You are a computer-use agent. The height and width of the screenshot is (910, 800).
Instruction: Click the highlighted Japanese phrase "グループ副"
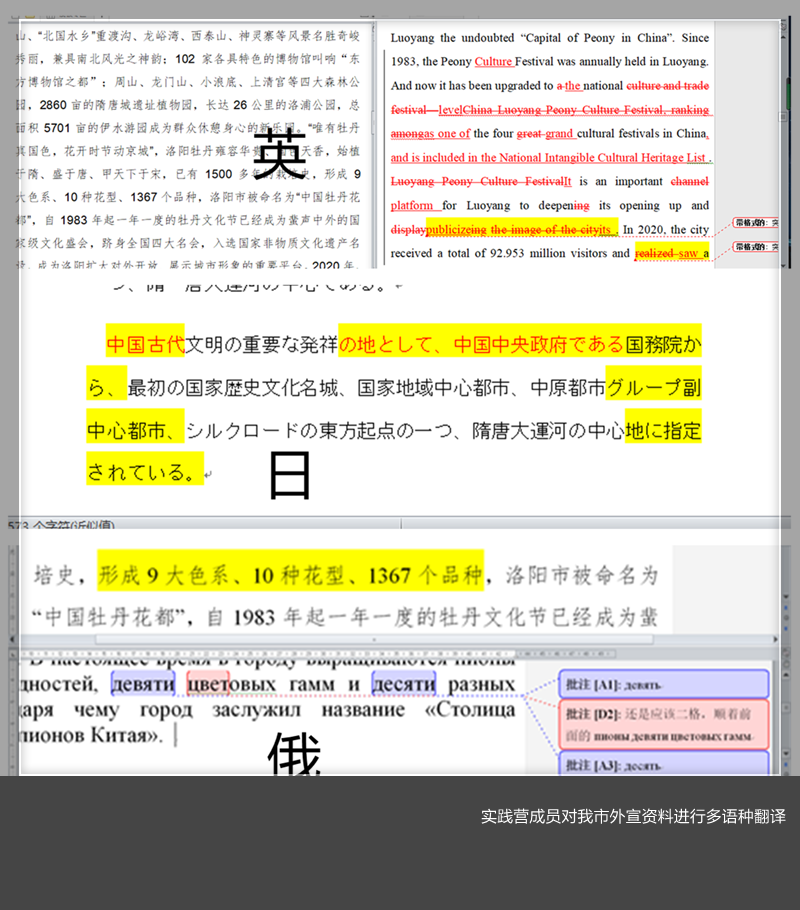(653, 388)
